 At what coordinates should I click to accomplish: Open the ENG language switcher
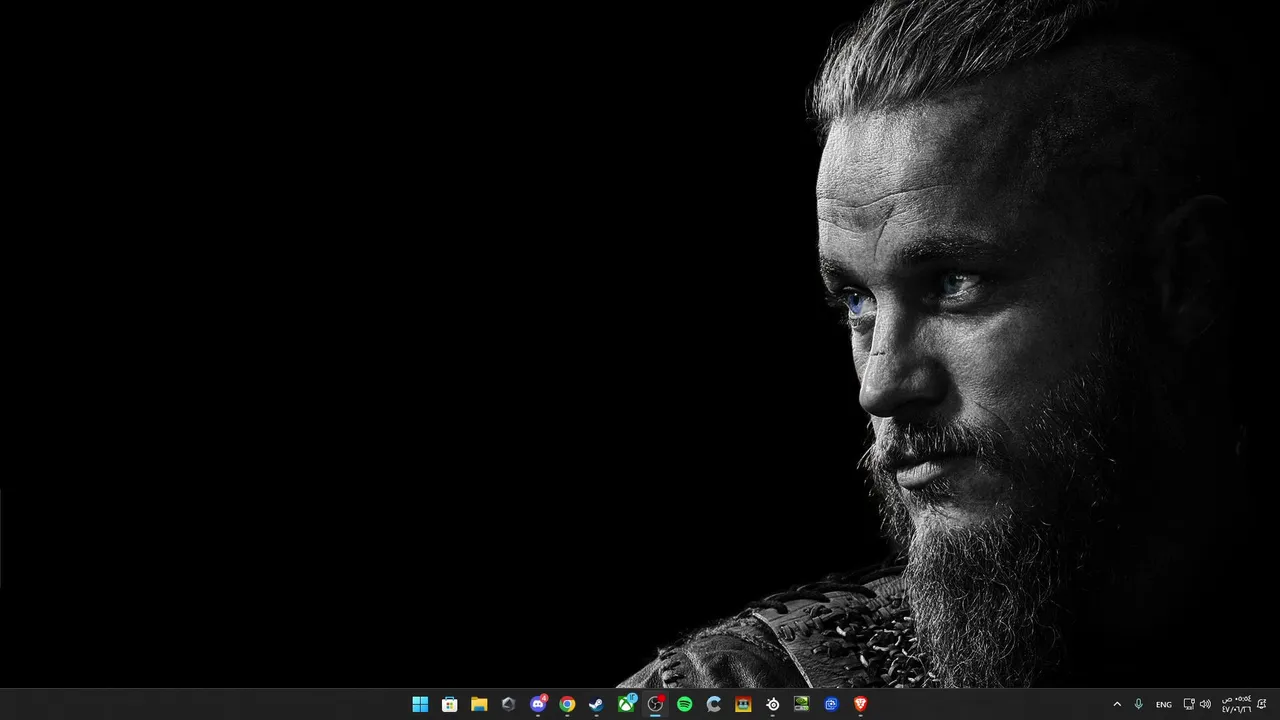(1164, 704)
